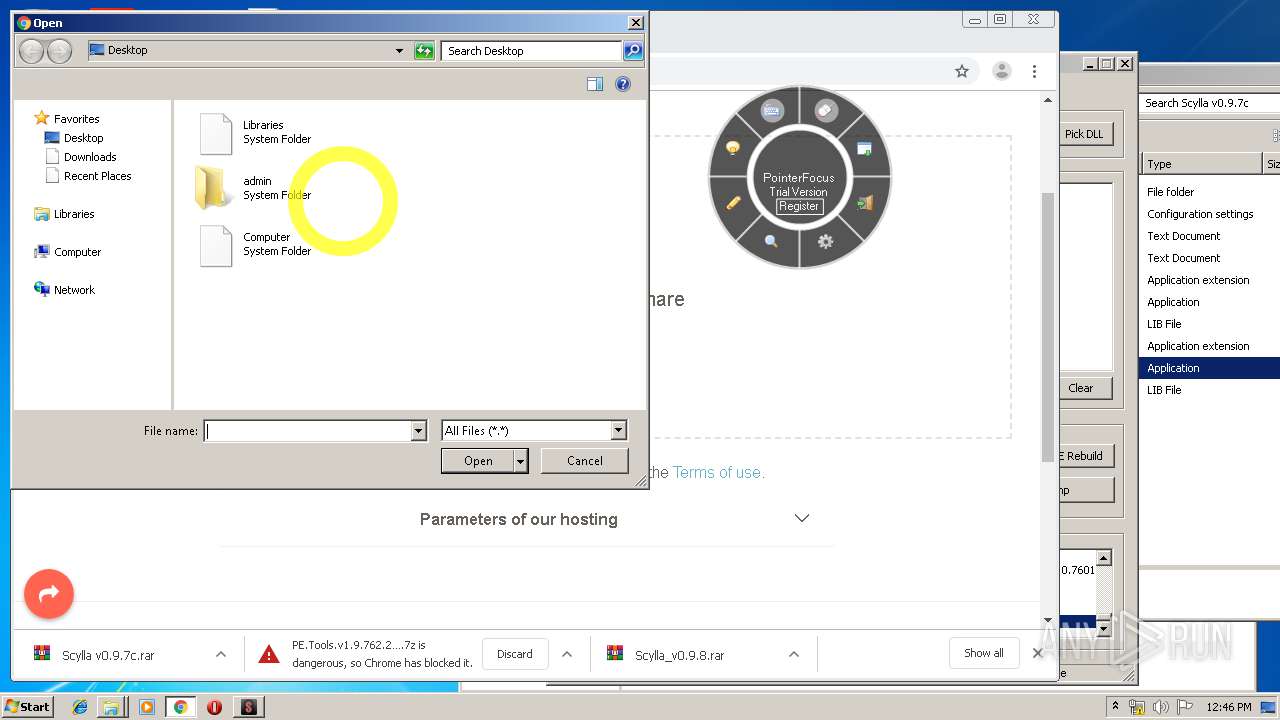Click the red share floating button
Screen dimensions: 1280x720
49,594
